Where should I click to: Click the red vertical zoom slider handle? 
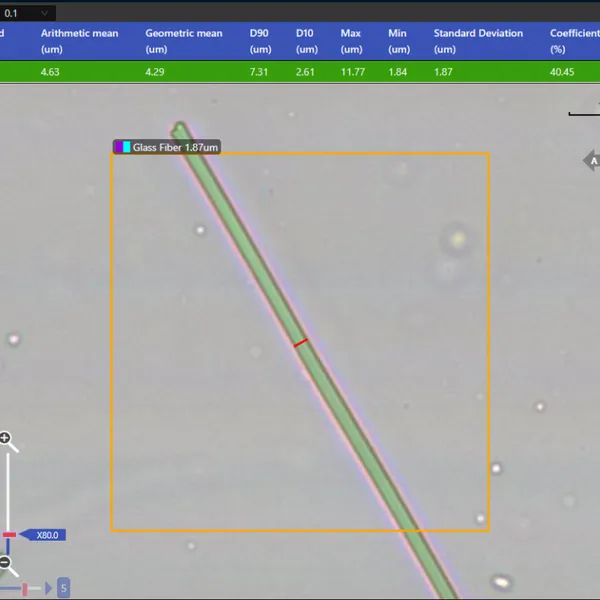pos(9,535)
